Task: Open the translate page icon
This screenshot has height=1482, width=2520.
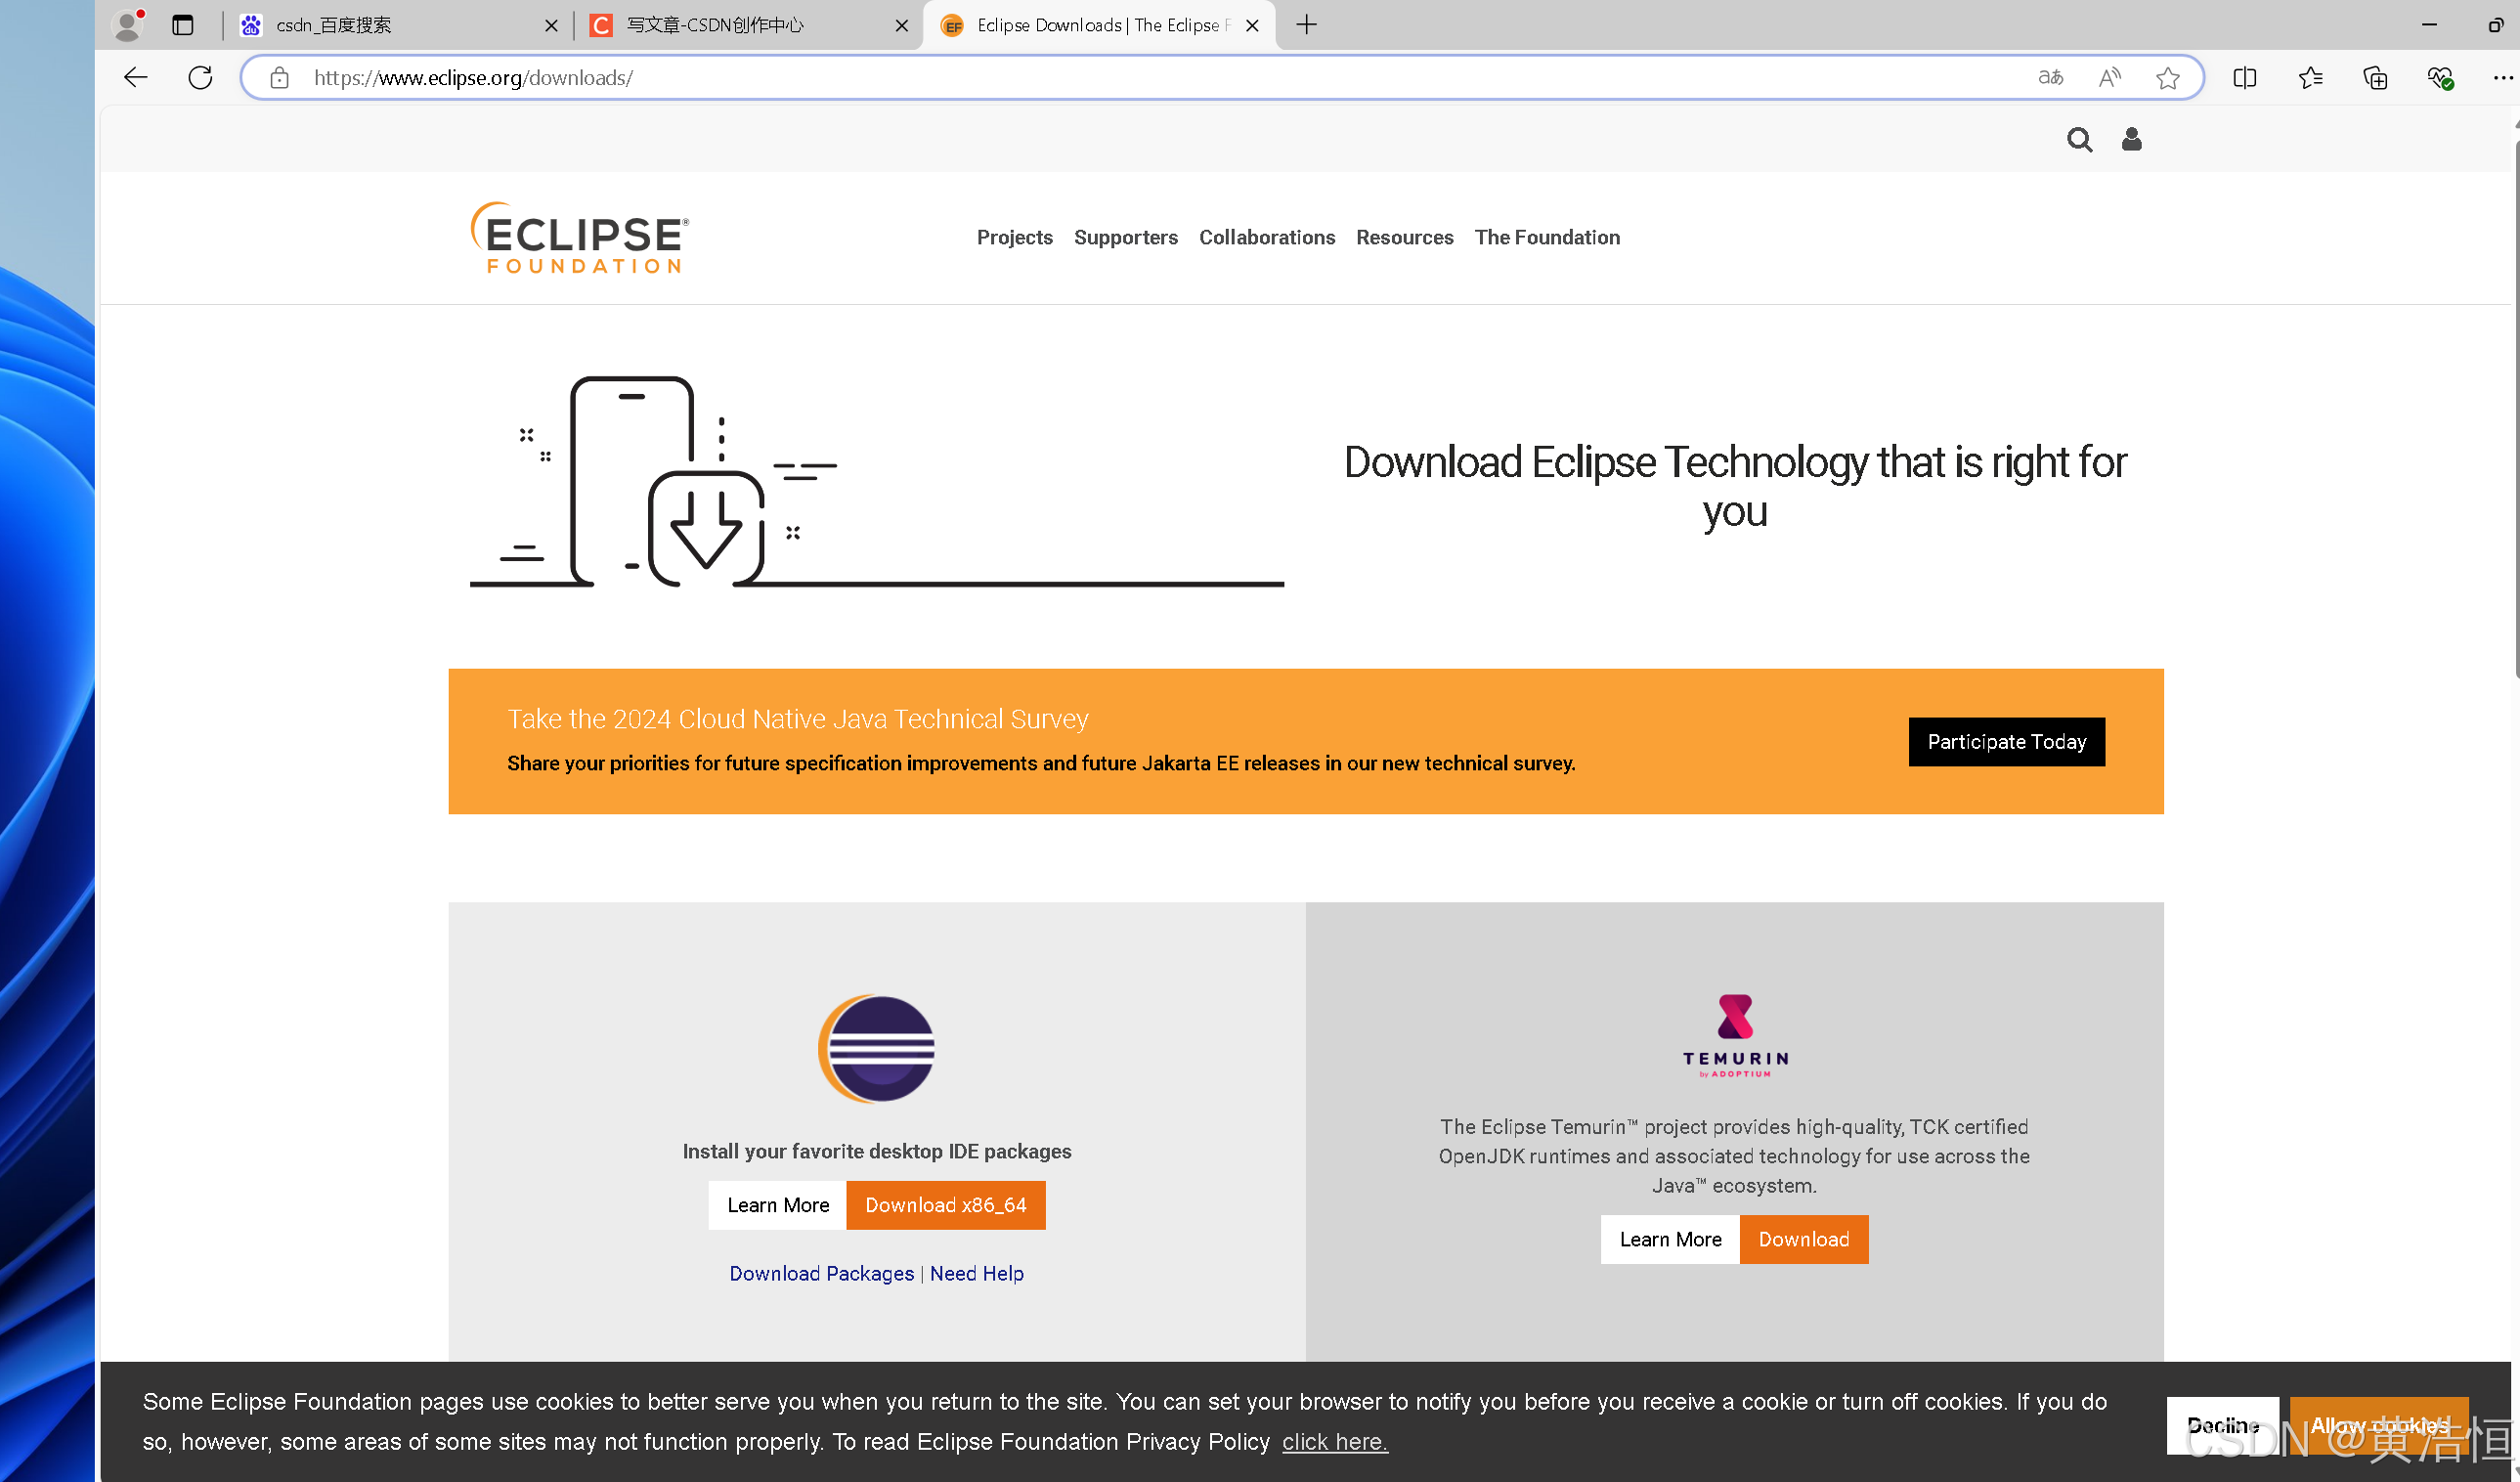Action: pyautogui.click(x=2050, y=77)
